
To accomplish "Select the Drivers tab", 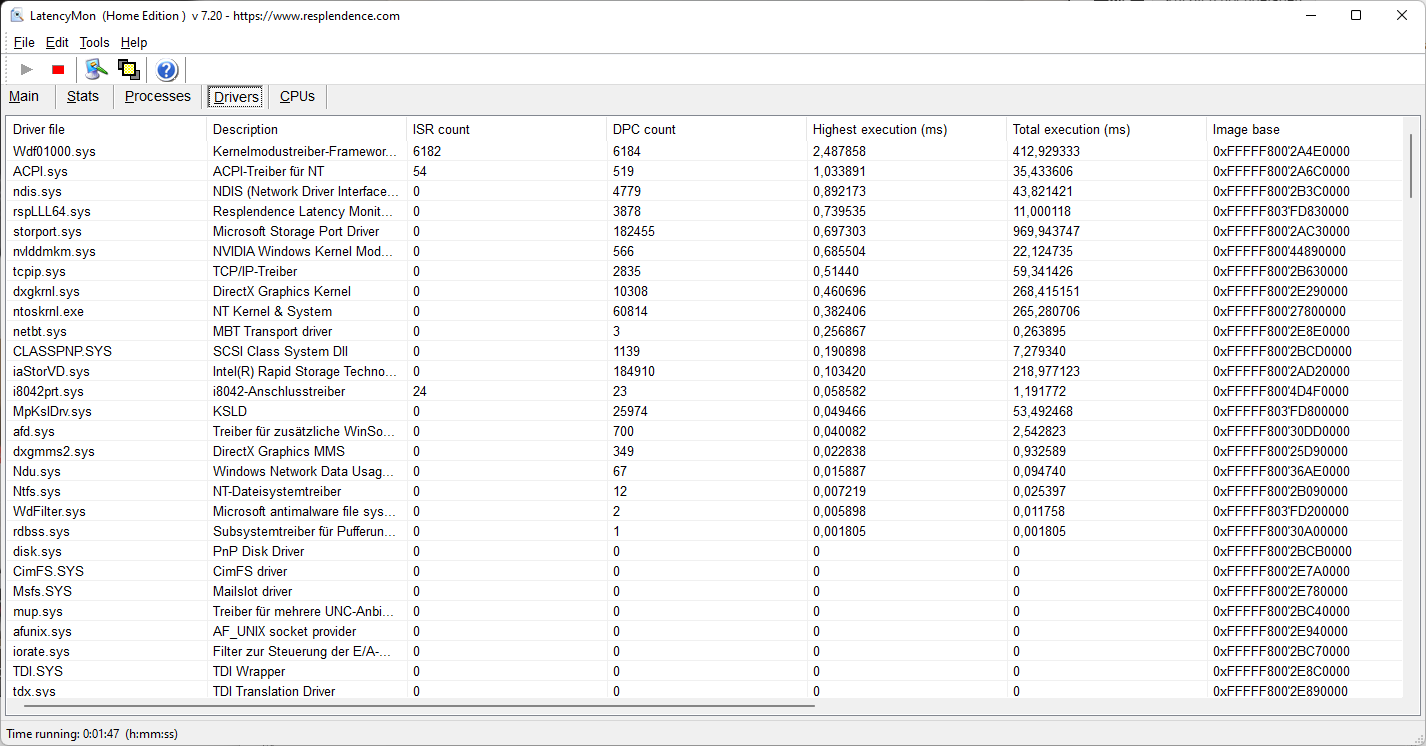I will [237, 97].
